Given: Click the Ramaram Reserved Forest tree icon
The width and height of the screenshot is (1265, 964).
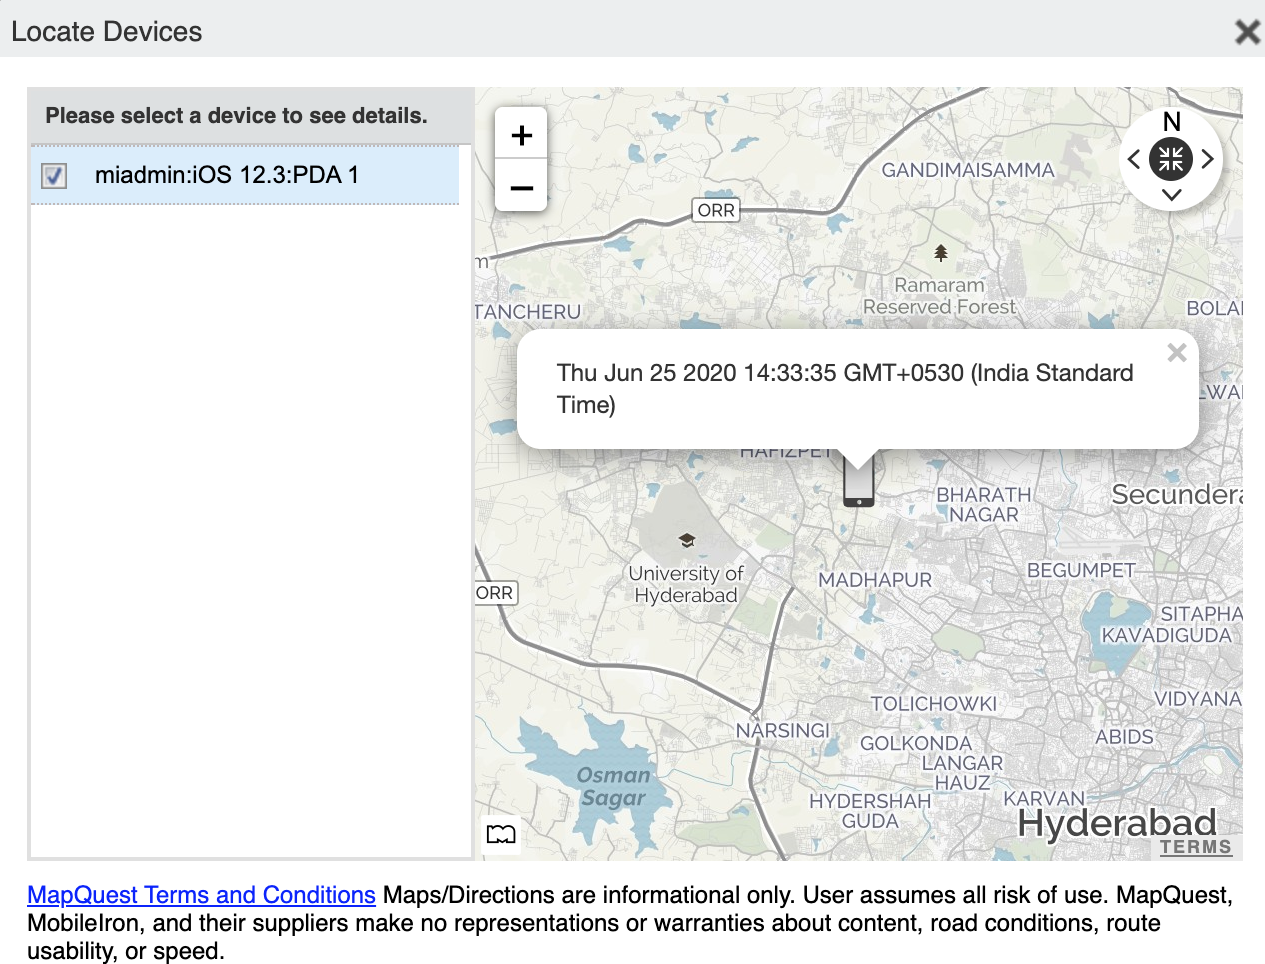Looking at the screenshot, I should 940,253.
